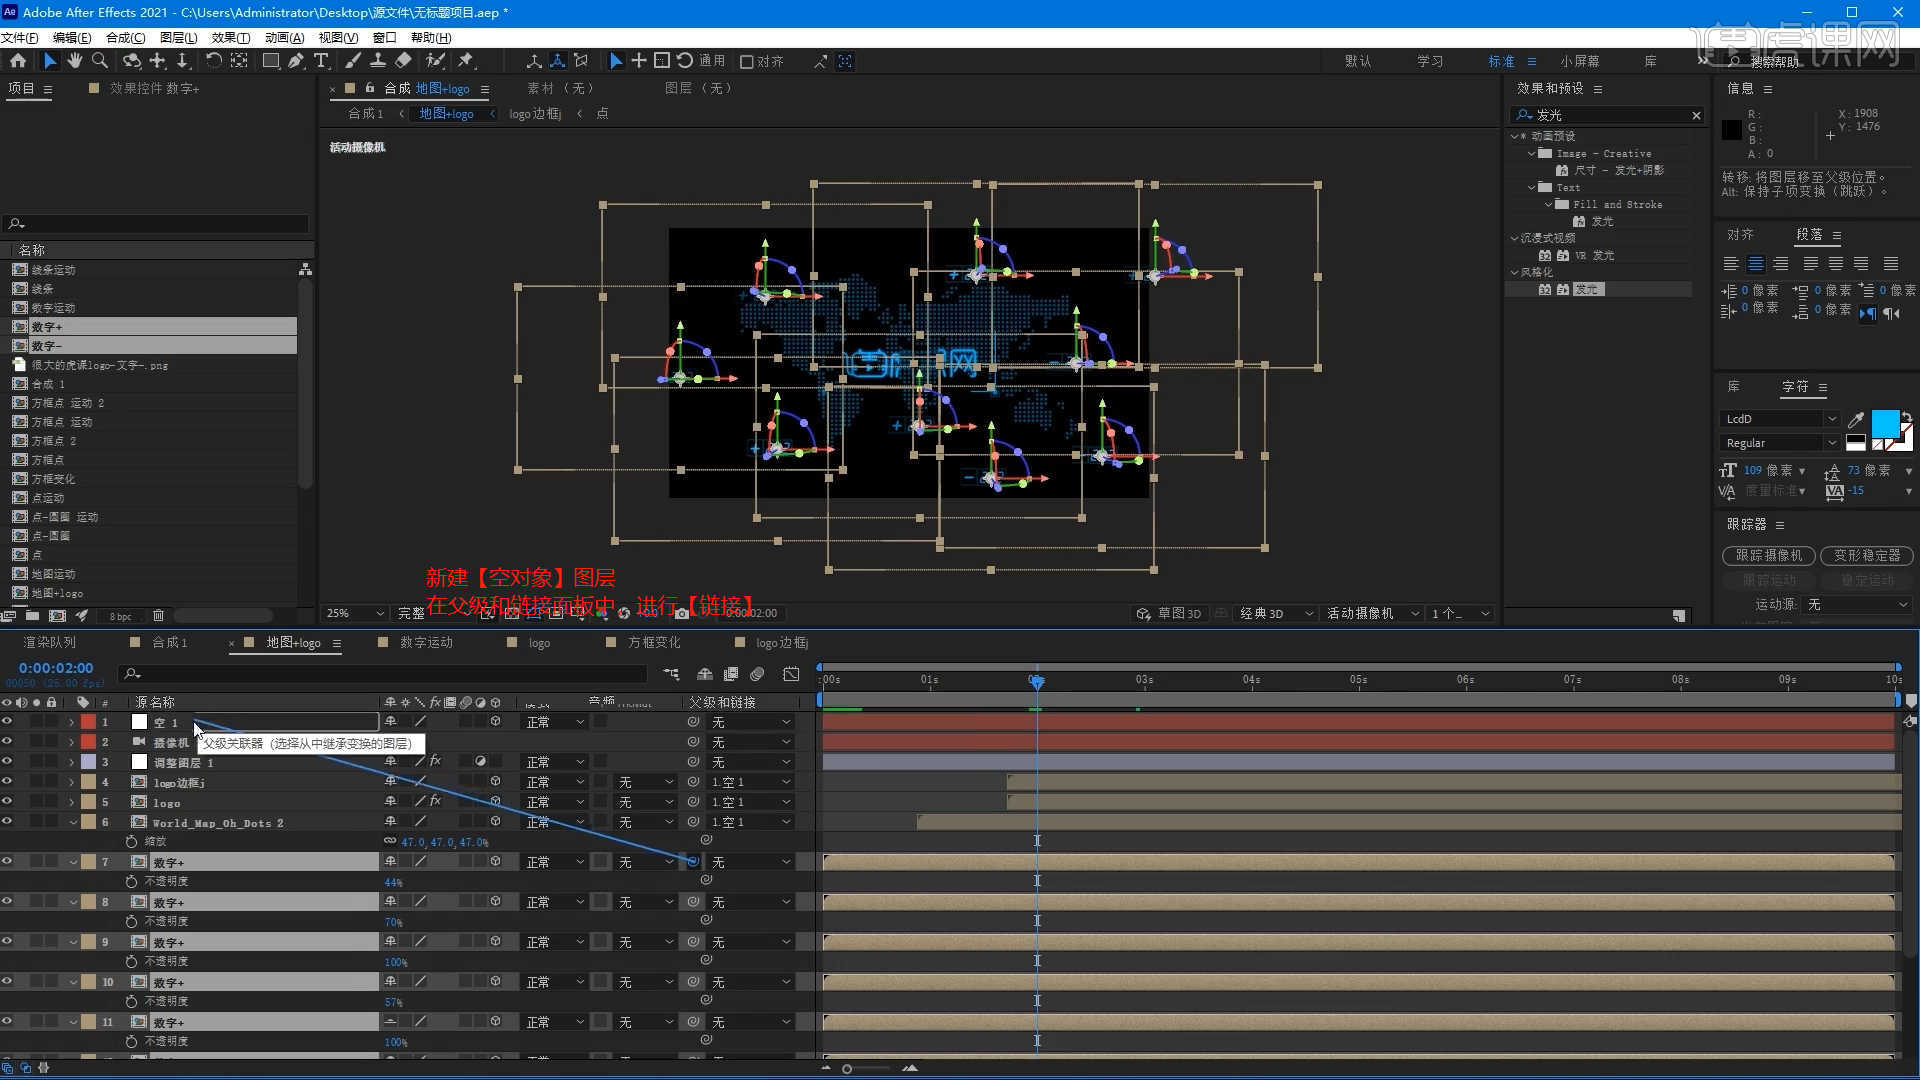Select the Puppet Pin tool

coord(466,61)
